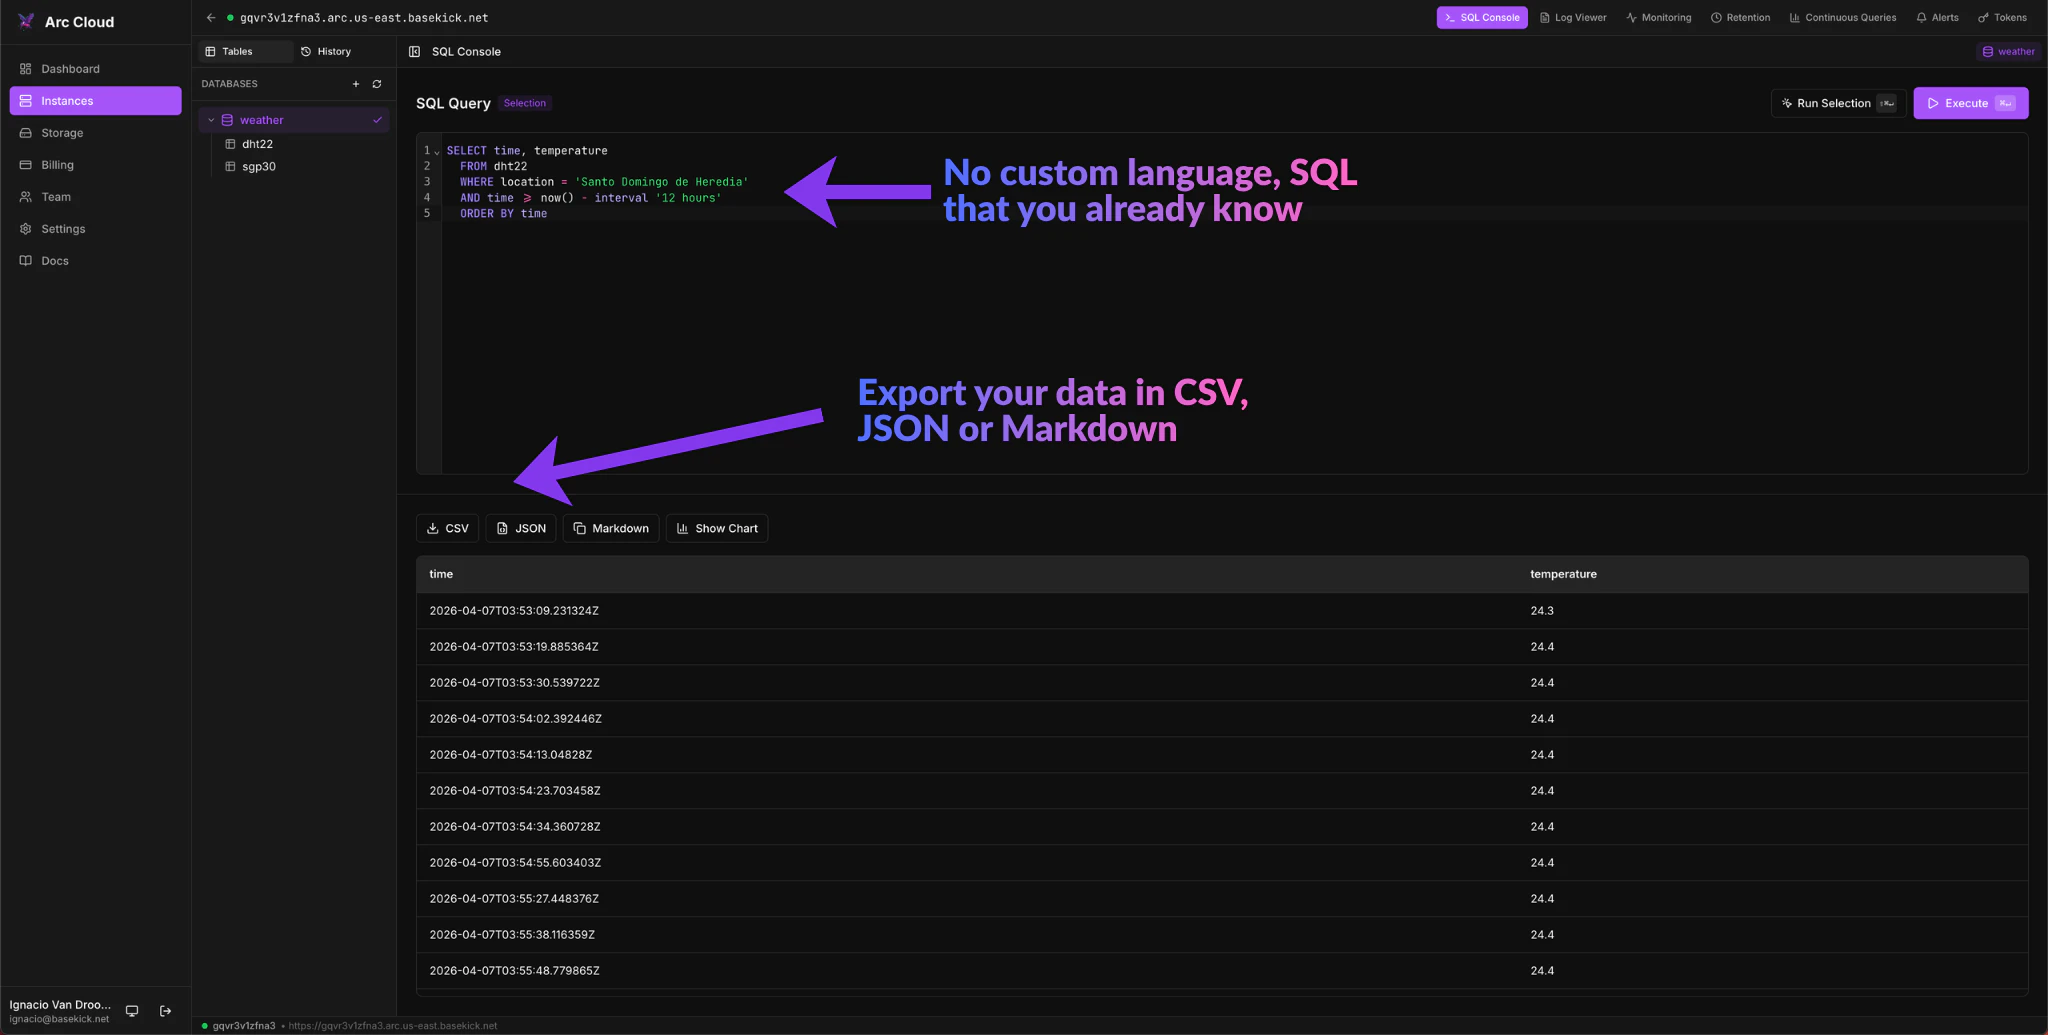Select the cell 2026-04-07T03:53:19.885364Z

514,647
